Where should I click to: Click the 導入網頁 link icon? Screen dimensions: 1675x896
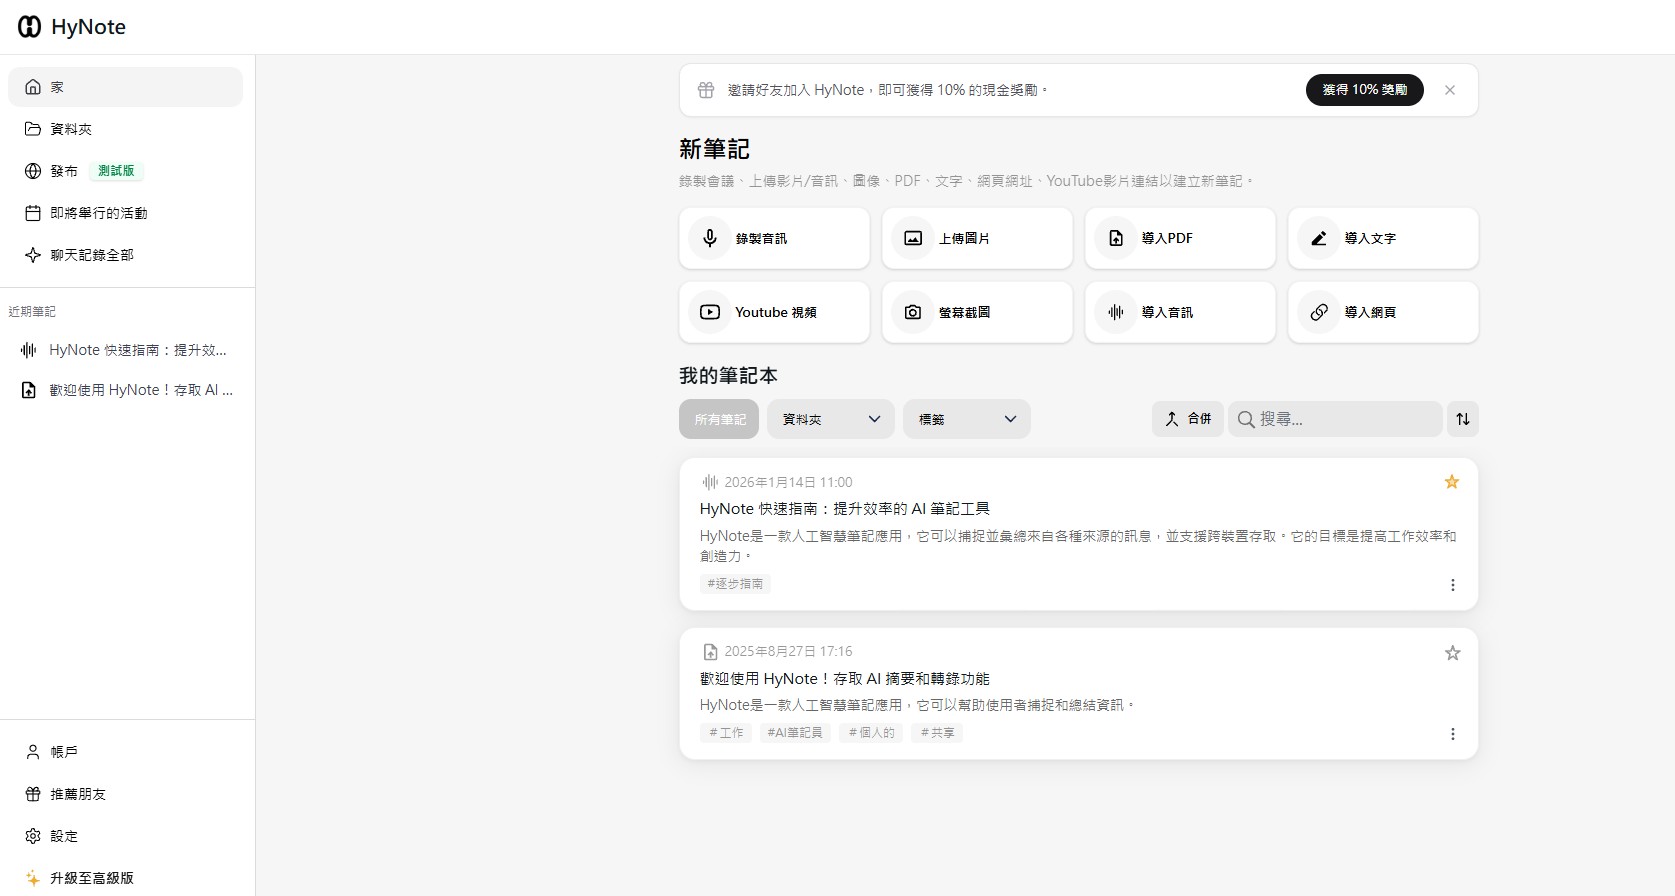tap(1319, 312)
